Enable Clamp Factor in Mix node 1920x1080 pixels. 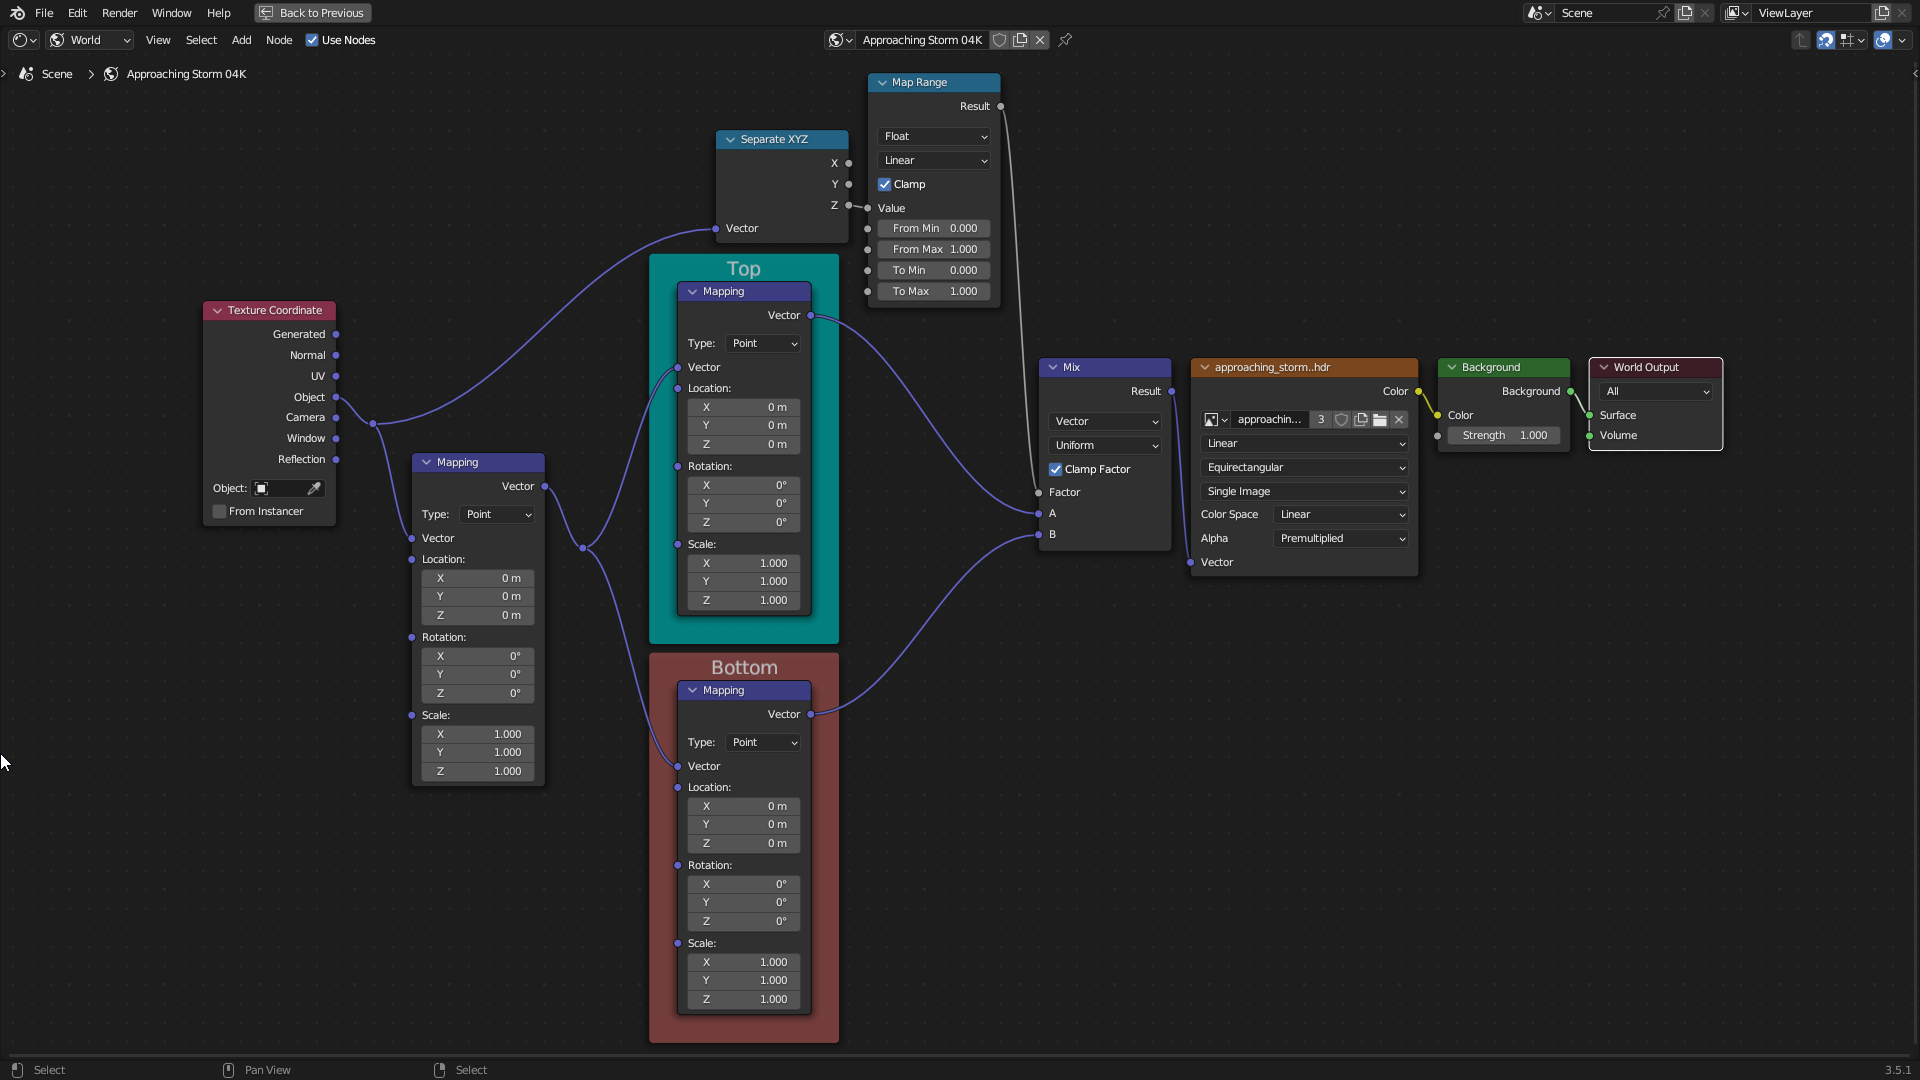(1056, 468)
